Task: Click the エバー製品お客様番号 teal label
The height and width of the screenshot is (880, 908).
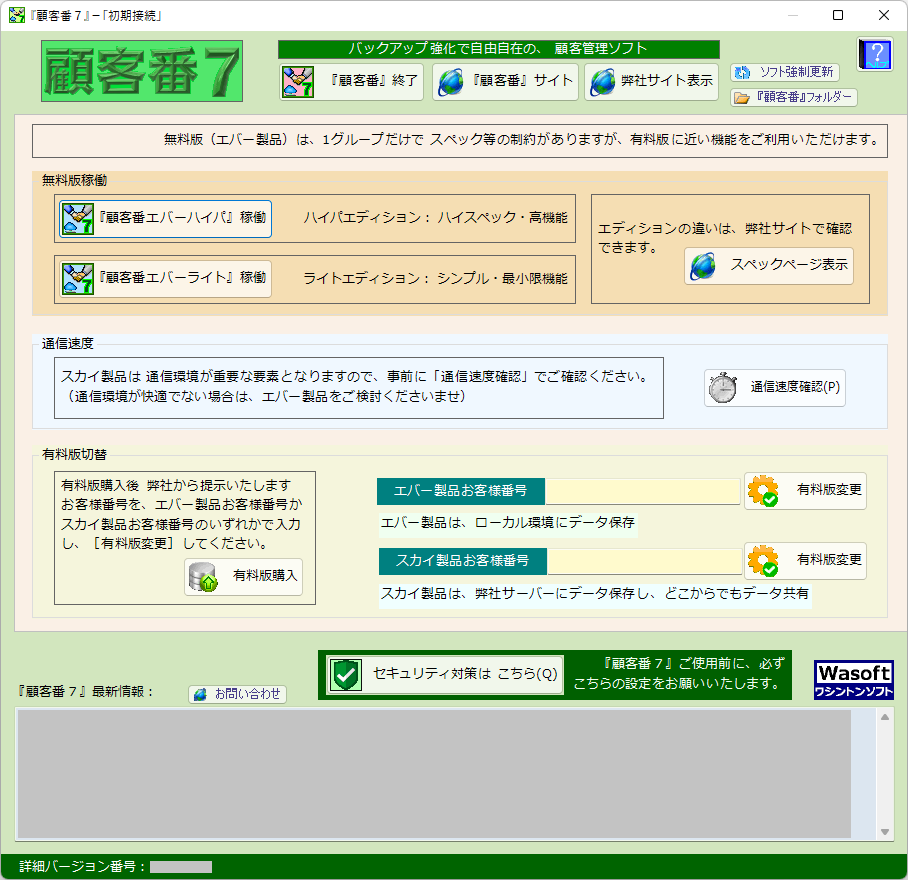Action: click(x=460, y=492)
